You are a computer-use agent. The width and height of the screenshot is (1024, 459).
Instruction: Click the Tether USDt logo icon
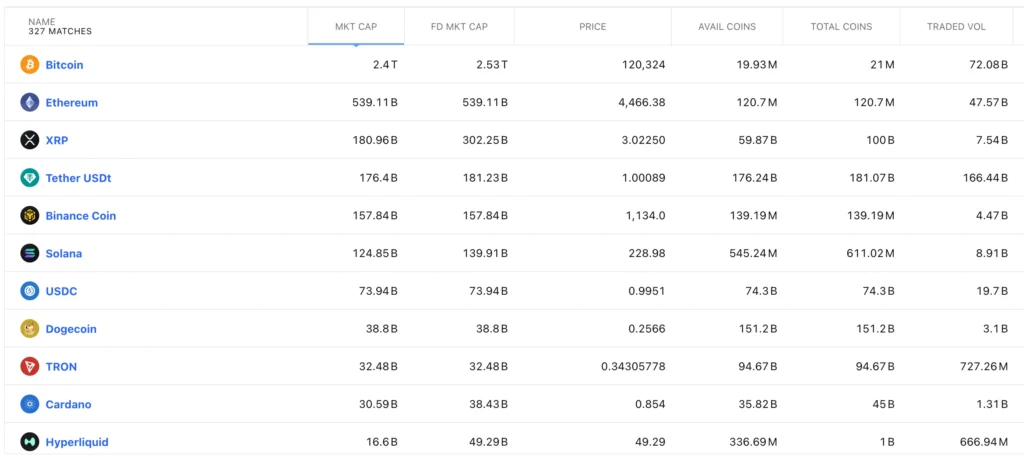coord(30,178)
